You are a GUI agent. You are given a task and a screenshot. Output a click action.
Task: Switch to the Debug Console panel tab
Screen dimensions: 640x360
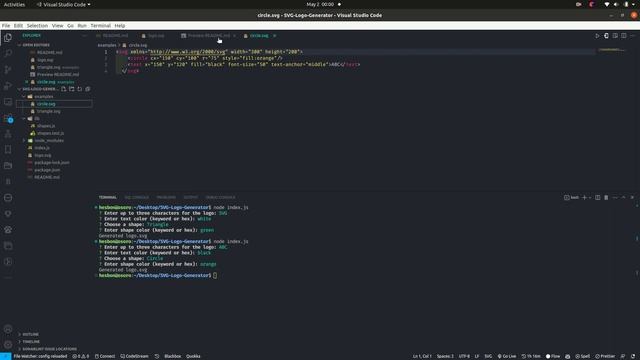click(220, 198)
